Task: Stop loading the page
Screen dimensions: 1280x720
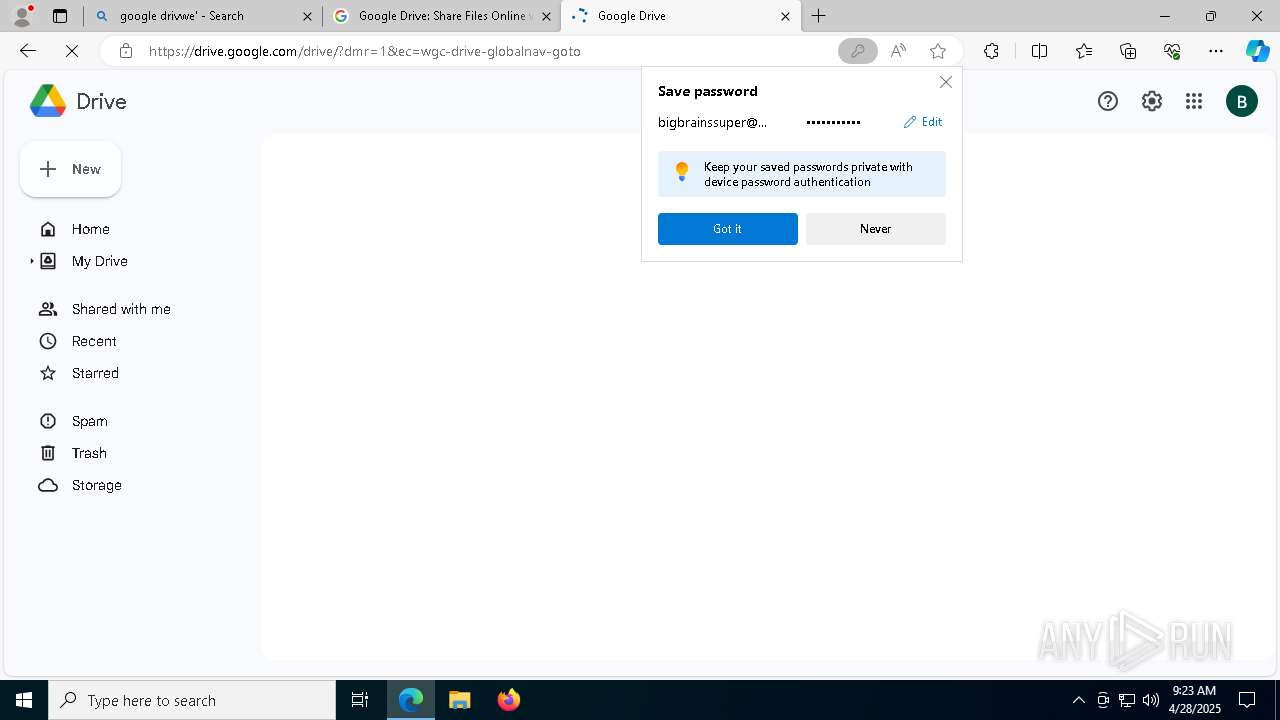Action: (72, 51)
